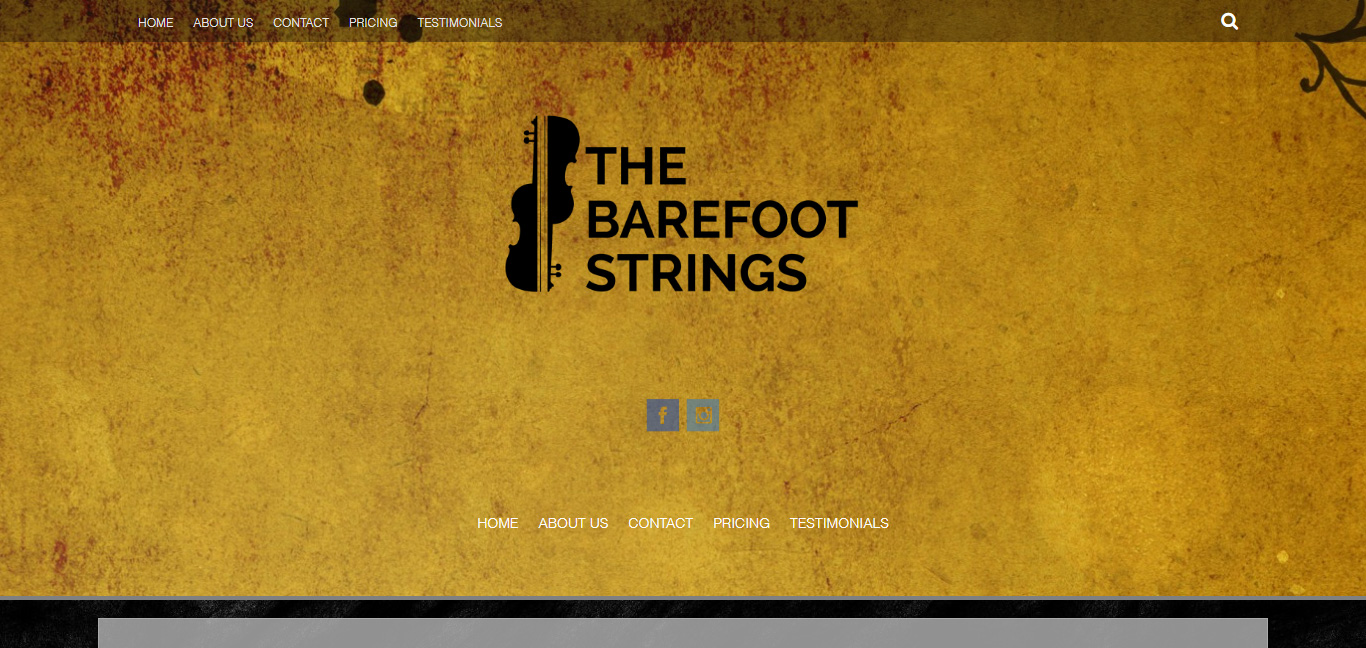
Task: Open PRICING in the top bar
Action: point(373,22)
